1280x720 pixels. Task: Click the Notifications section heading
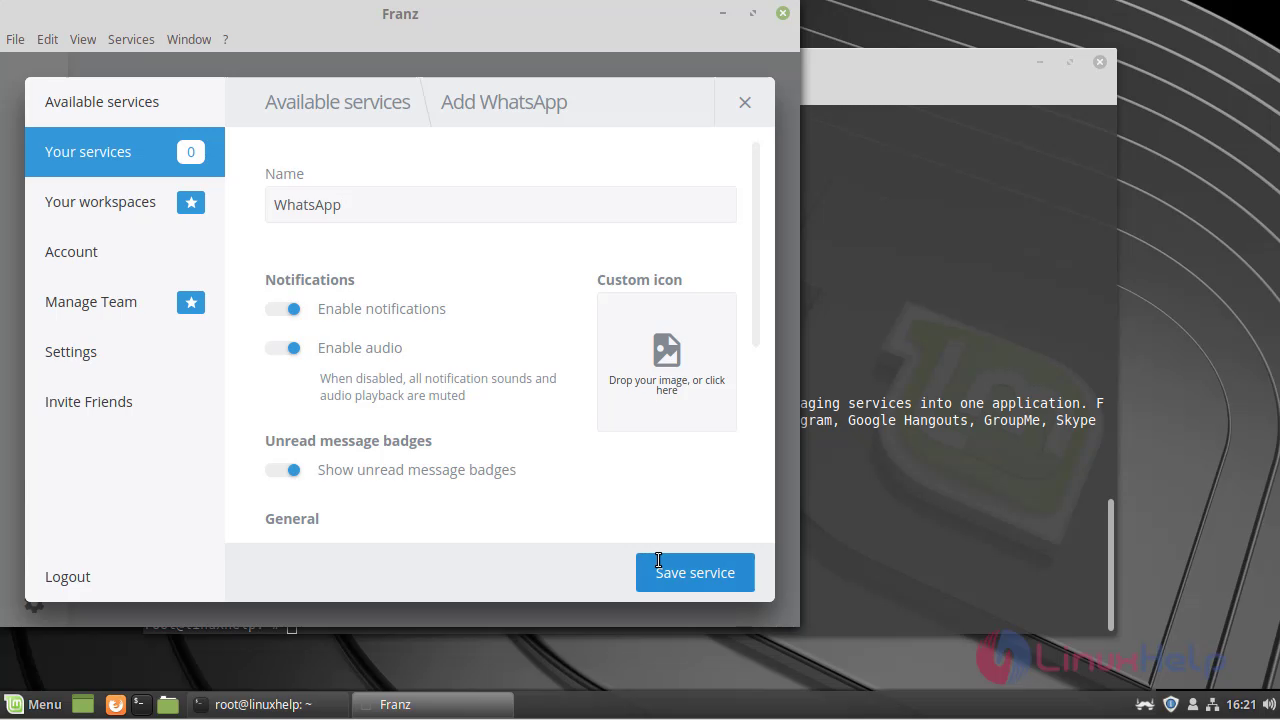310,280
